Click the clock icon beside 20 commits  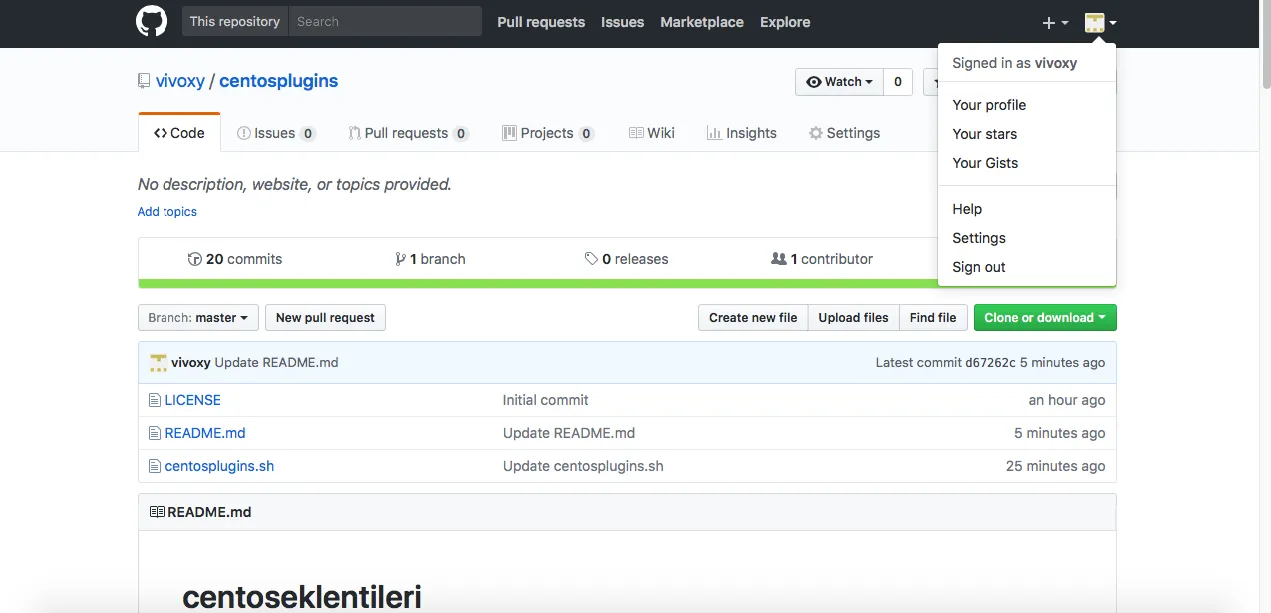tap(196, 258)
